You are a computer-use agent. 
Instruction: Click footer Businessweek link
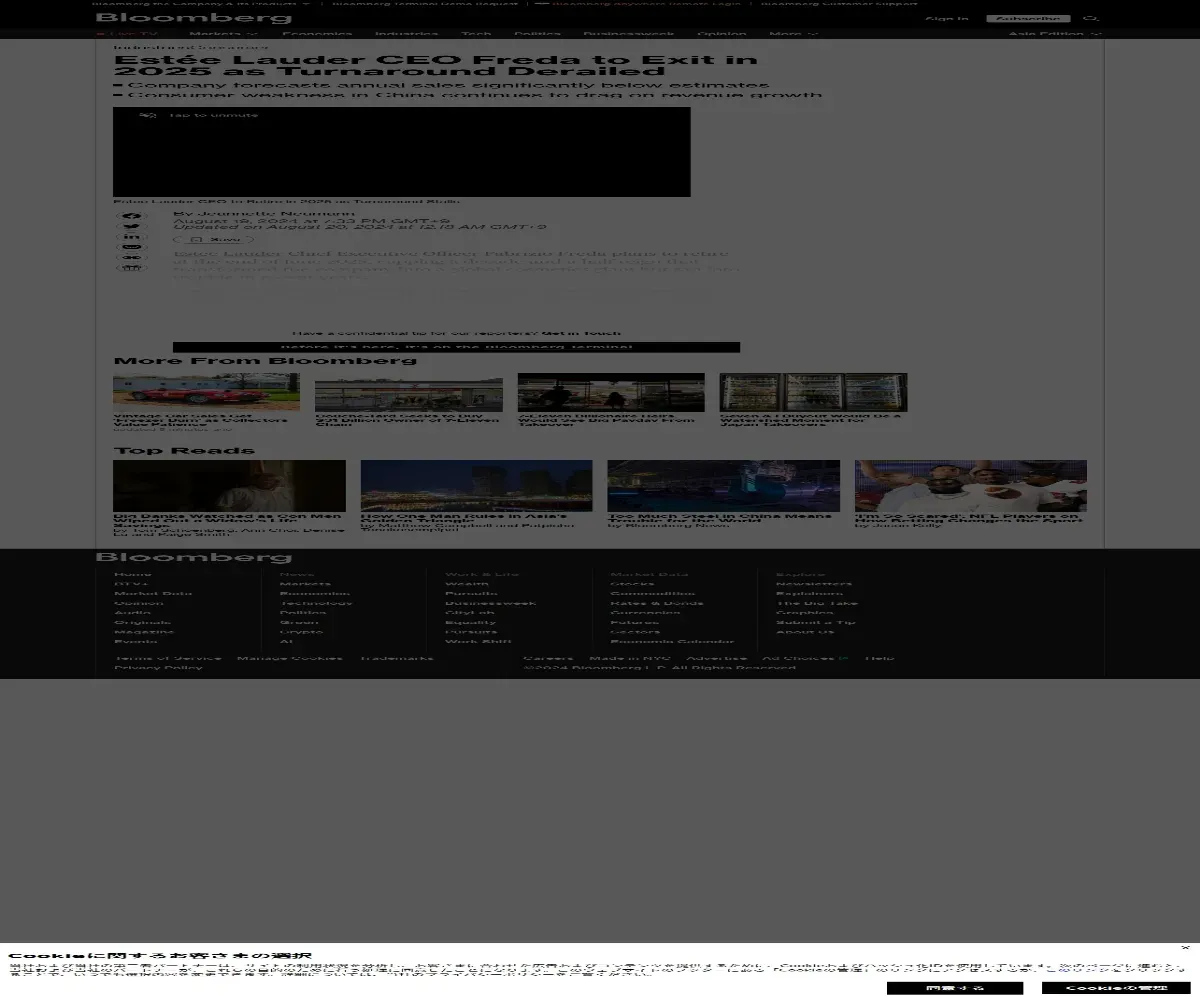(x=490, y=603)
